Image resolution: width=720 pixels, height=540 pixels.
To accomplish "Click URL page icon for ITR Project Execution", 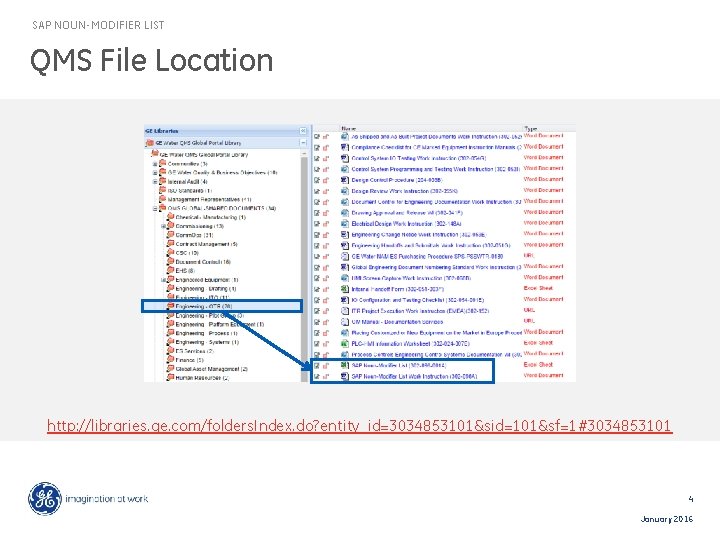I will tap(344, 311).
